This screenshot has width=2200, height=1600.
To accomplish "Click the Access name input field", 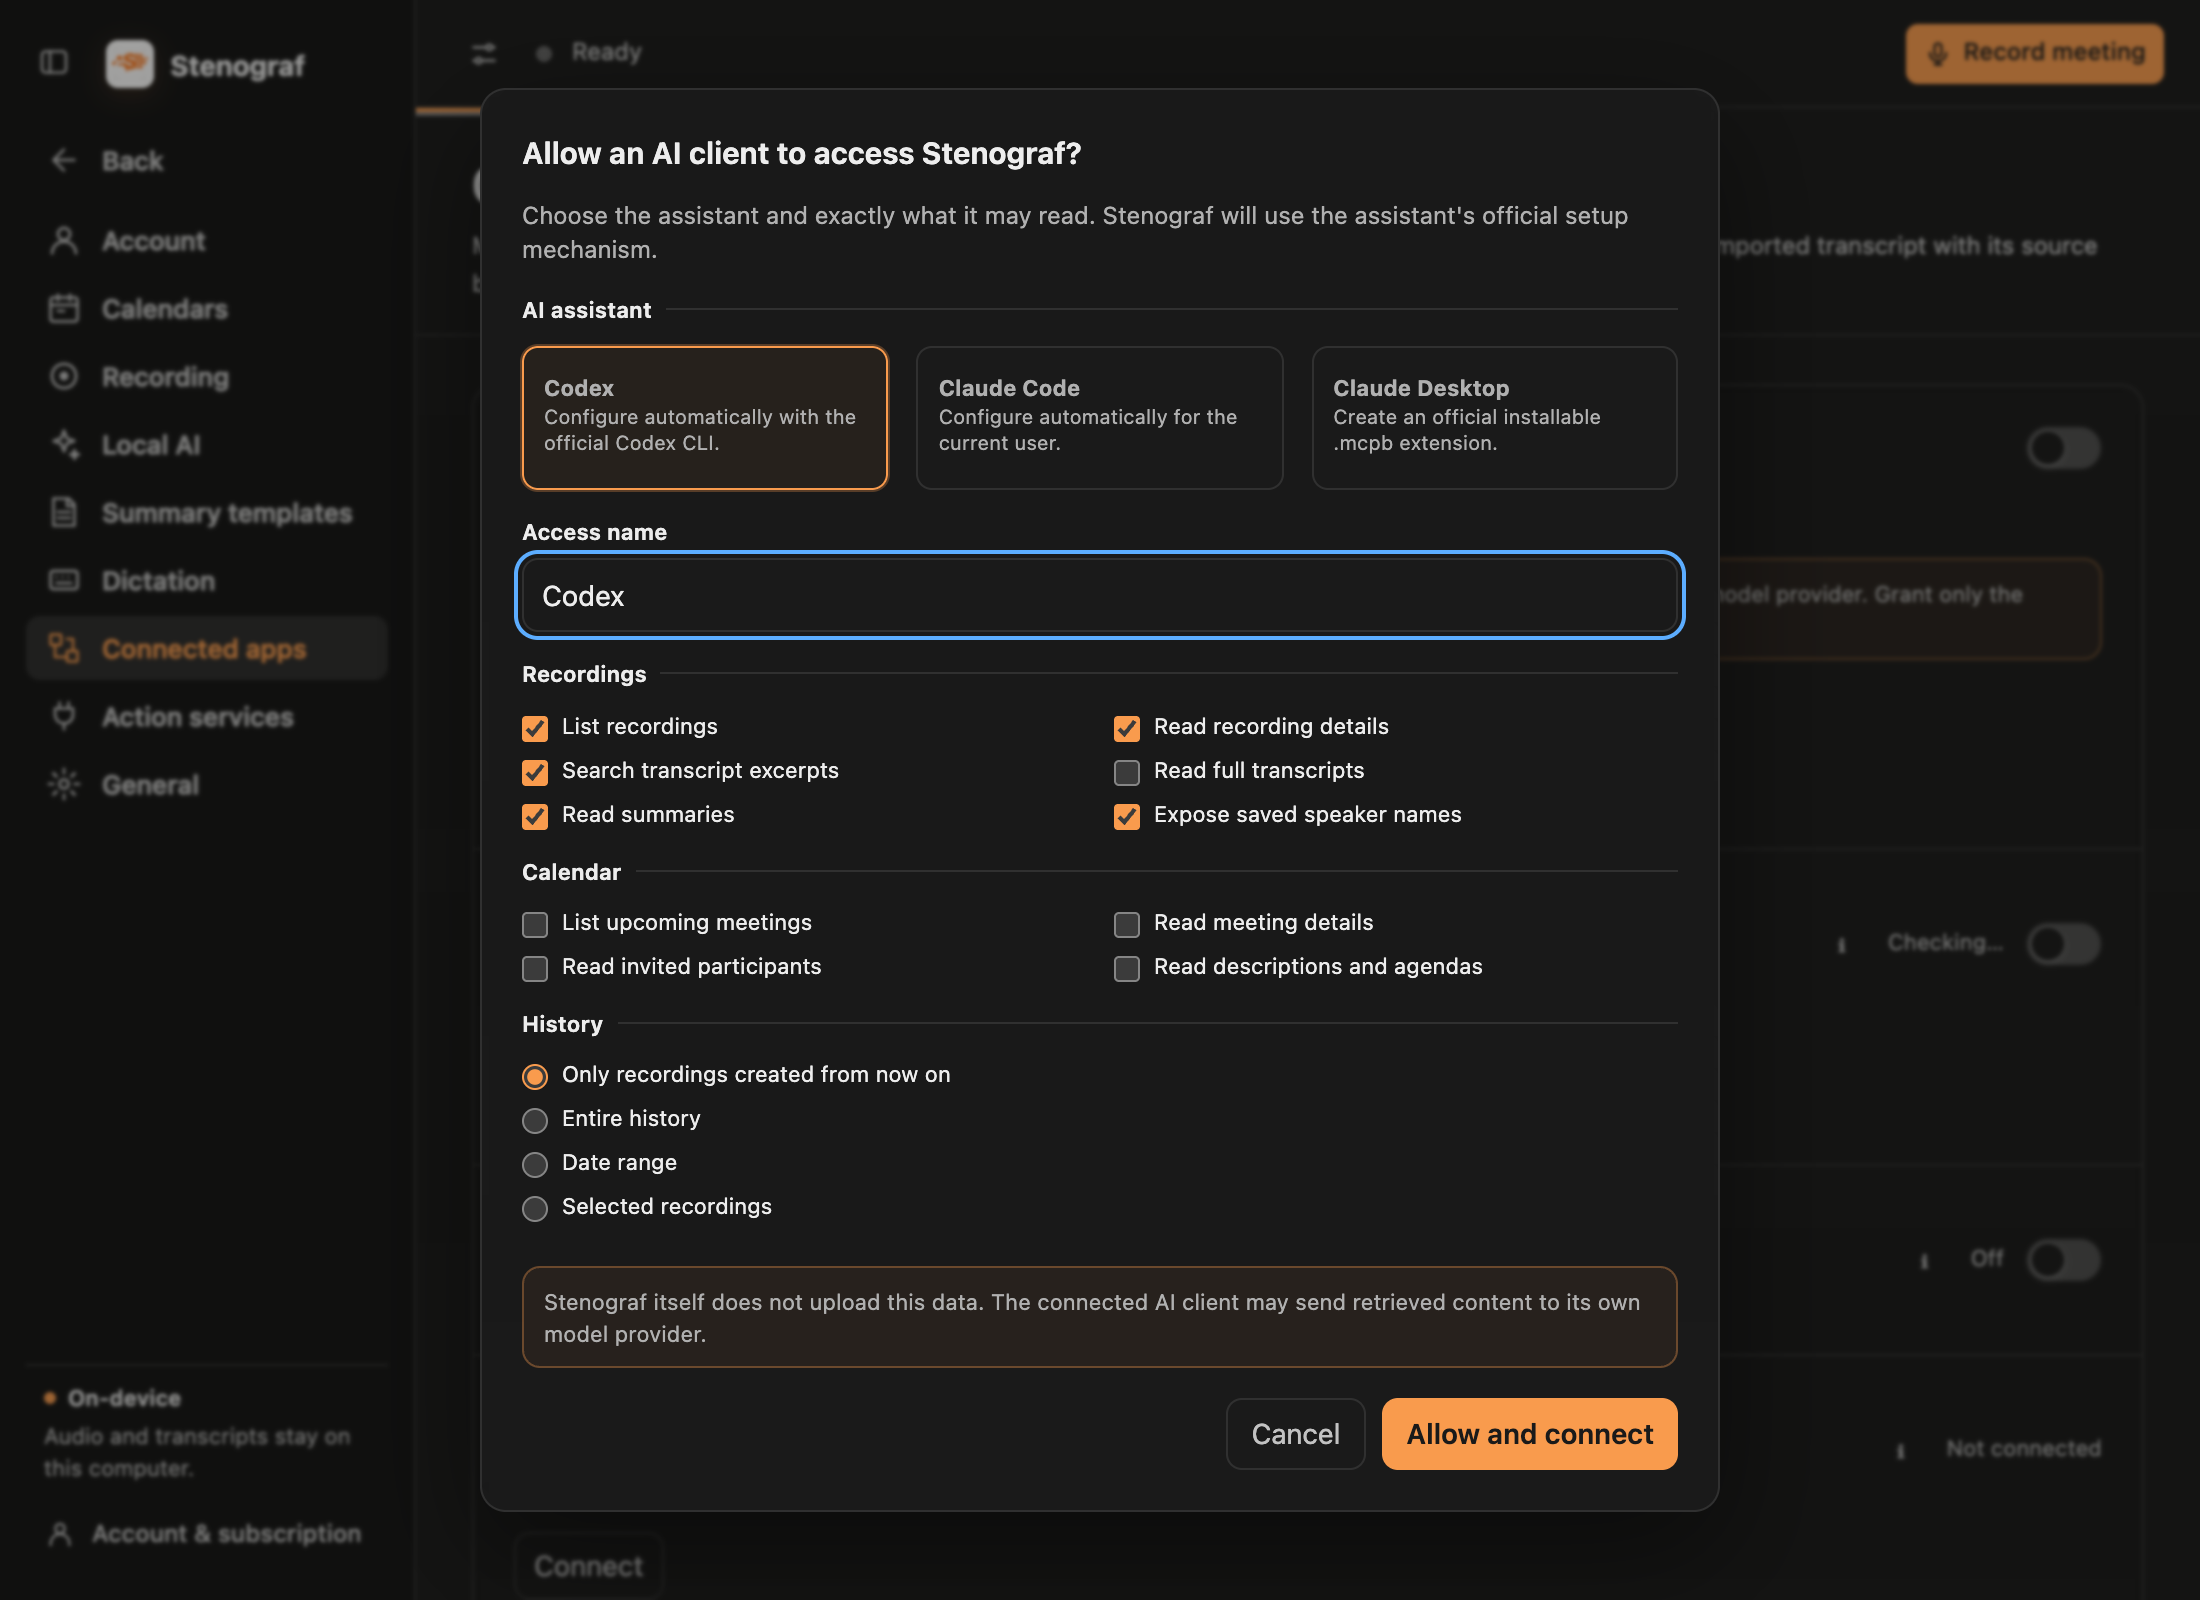I will (1099, 596).
